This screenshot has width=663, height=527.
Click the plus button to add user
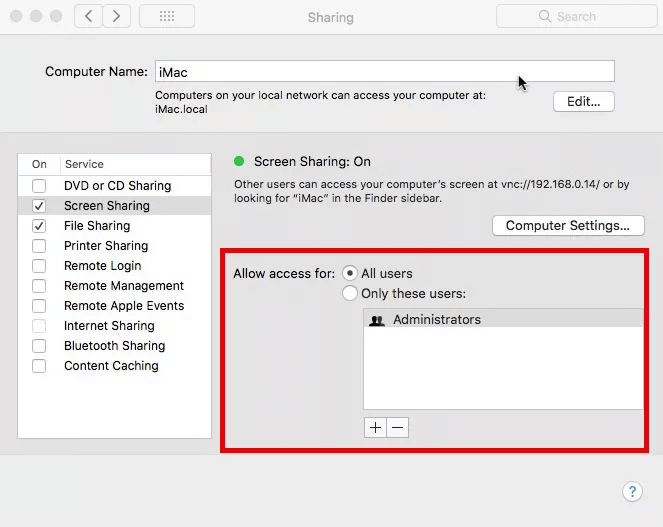(375, 427)
